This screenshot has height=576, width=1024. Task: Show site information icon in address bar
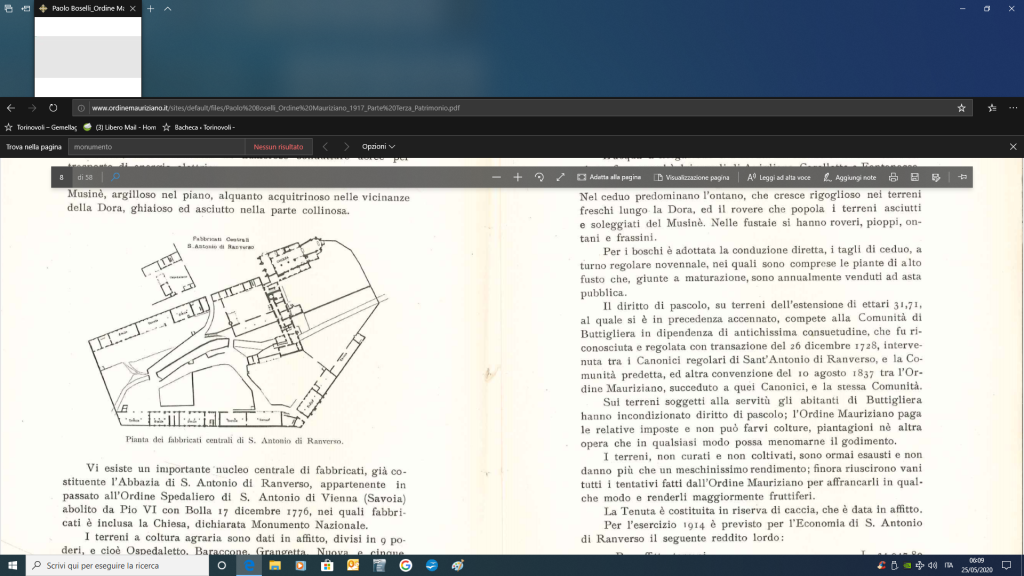(81, 108)
